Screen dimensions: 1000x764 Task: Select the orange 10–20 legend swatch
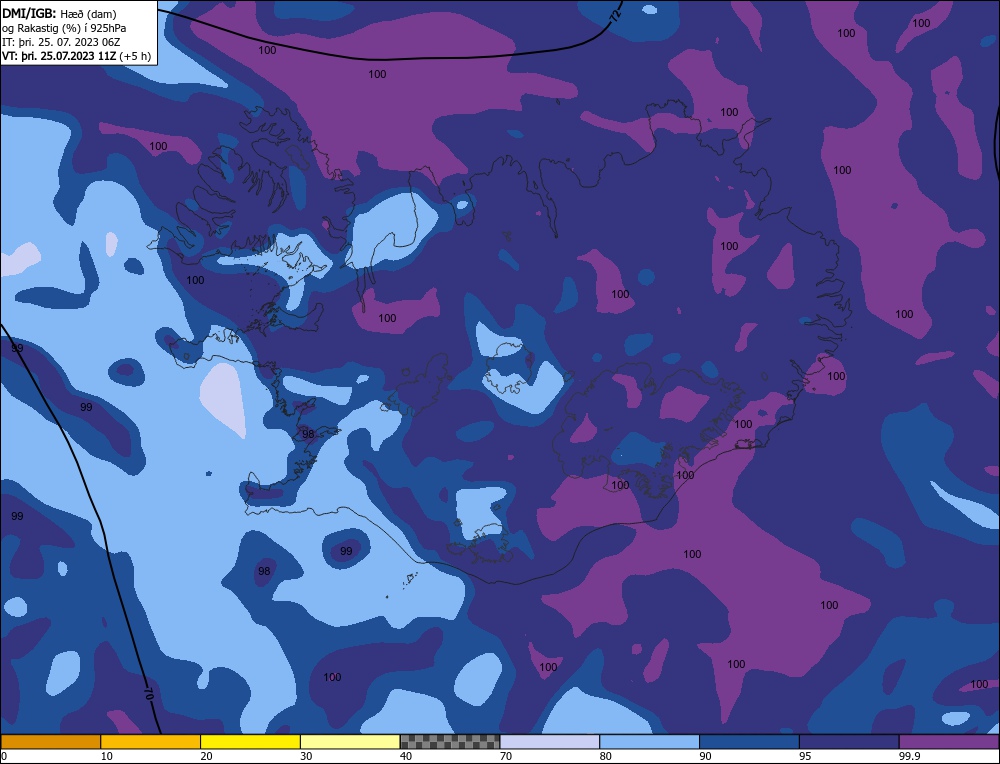(151, 742)
